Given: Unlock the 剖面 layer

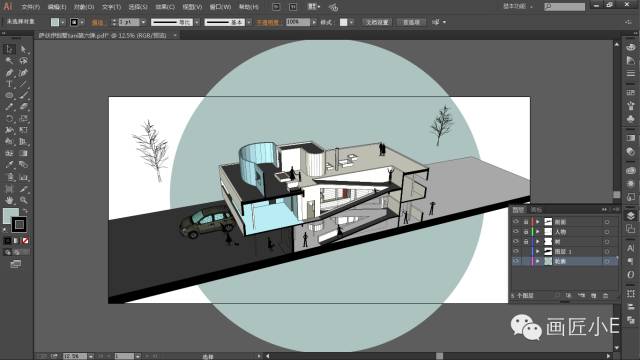Looking at the screenshot, I should click(x=526, y=222).
